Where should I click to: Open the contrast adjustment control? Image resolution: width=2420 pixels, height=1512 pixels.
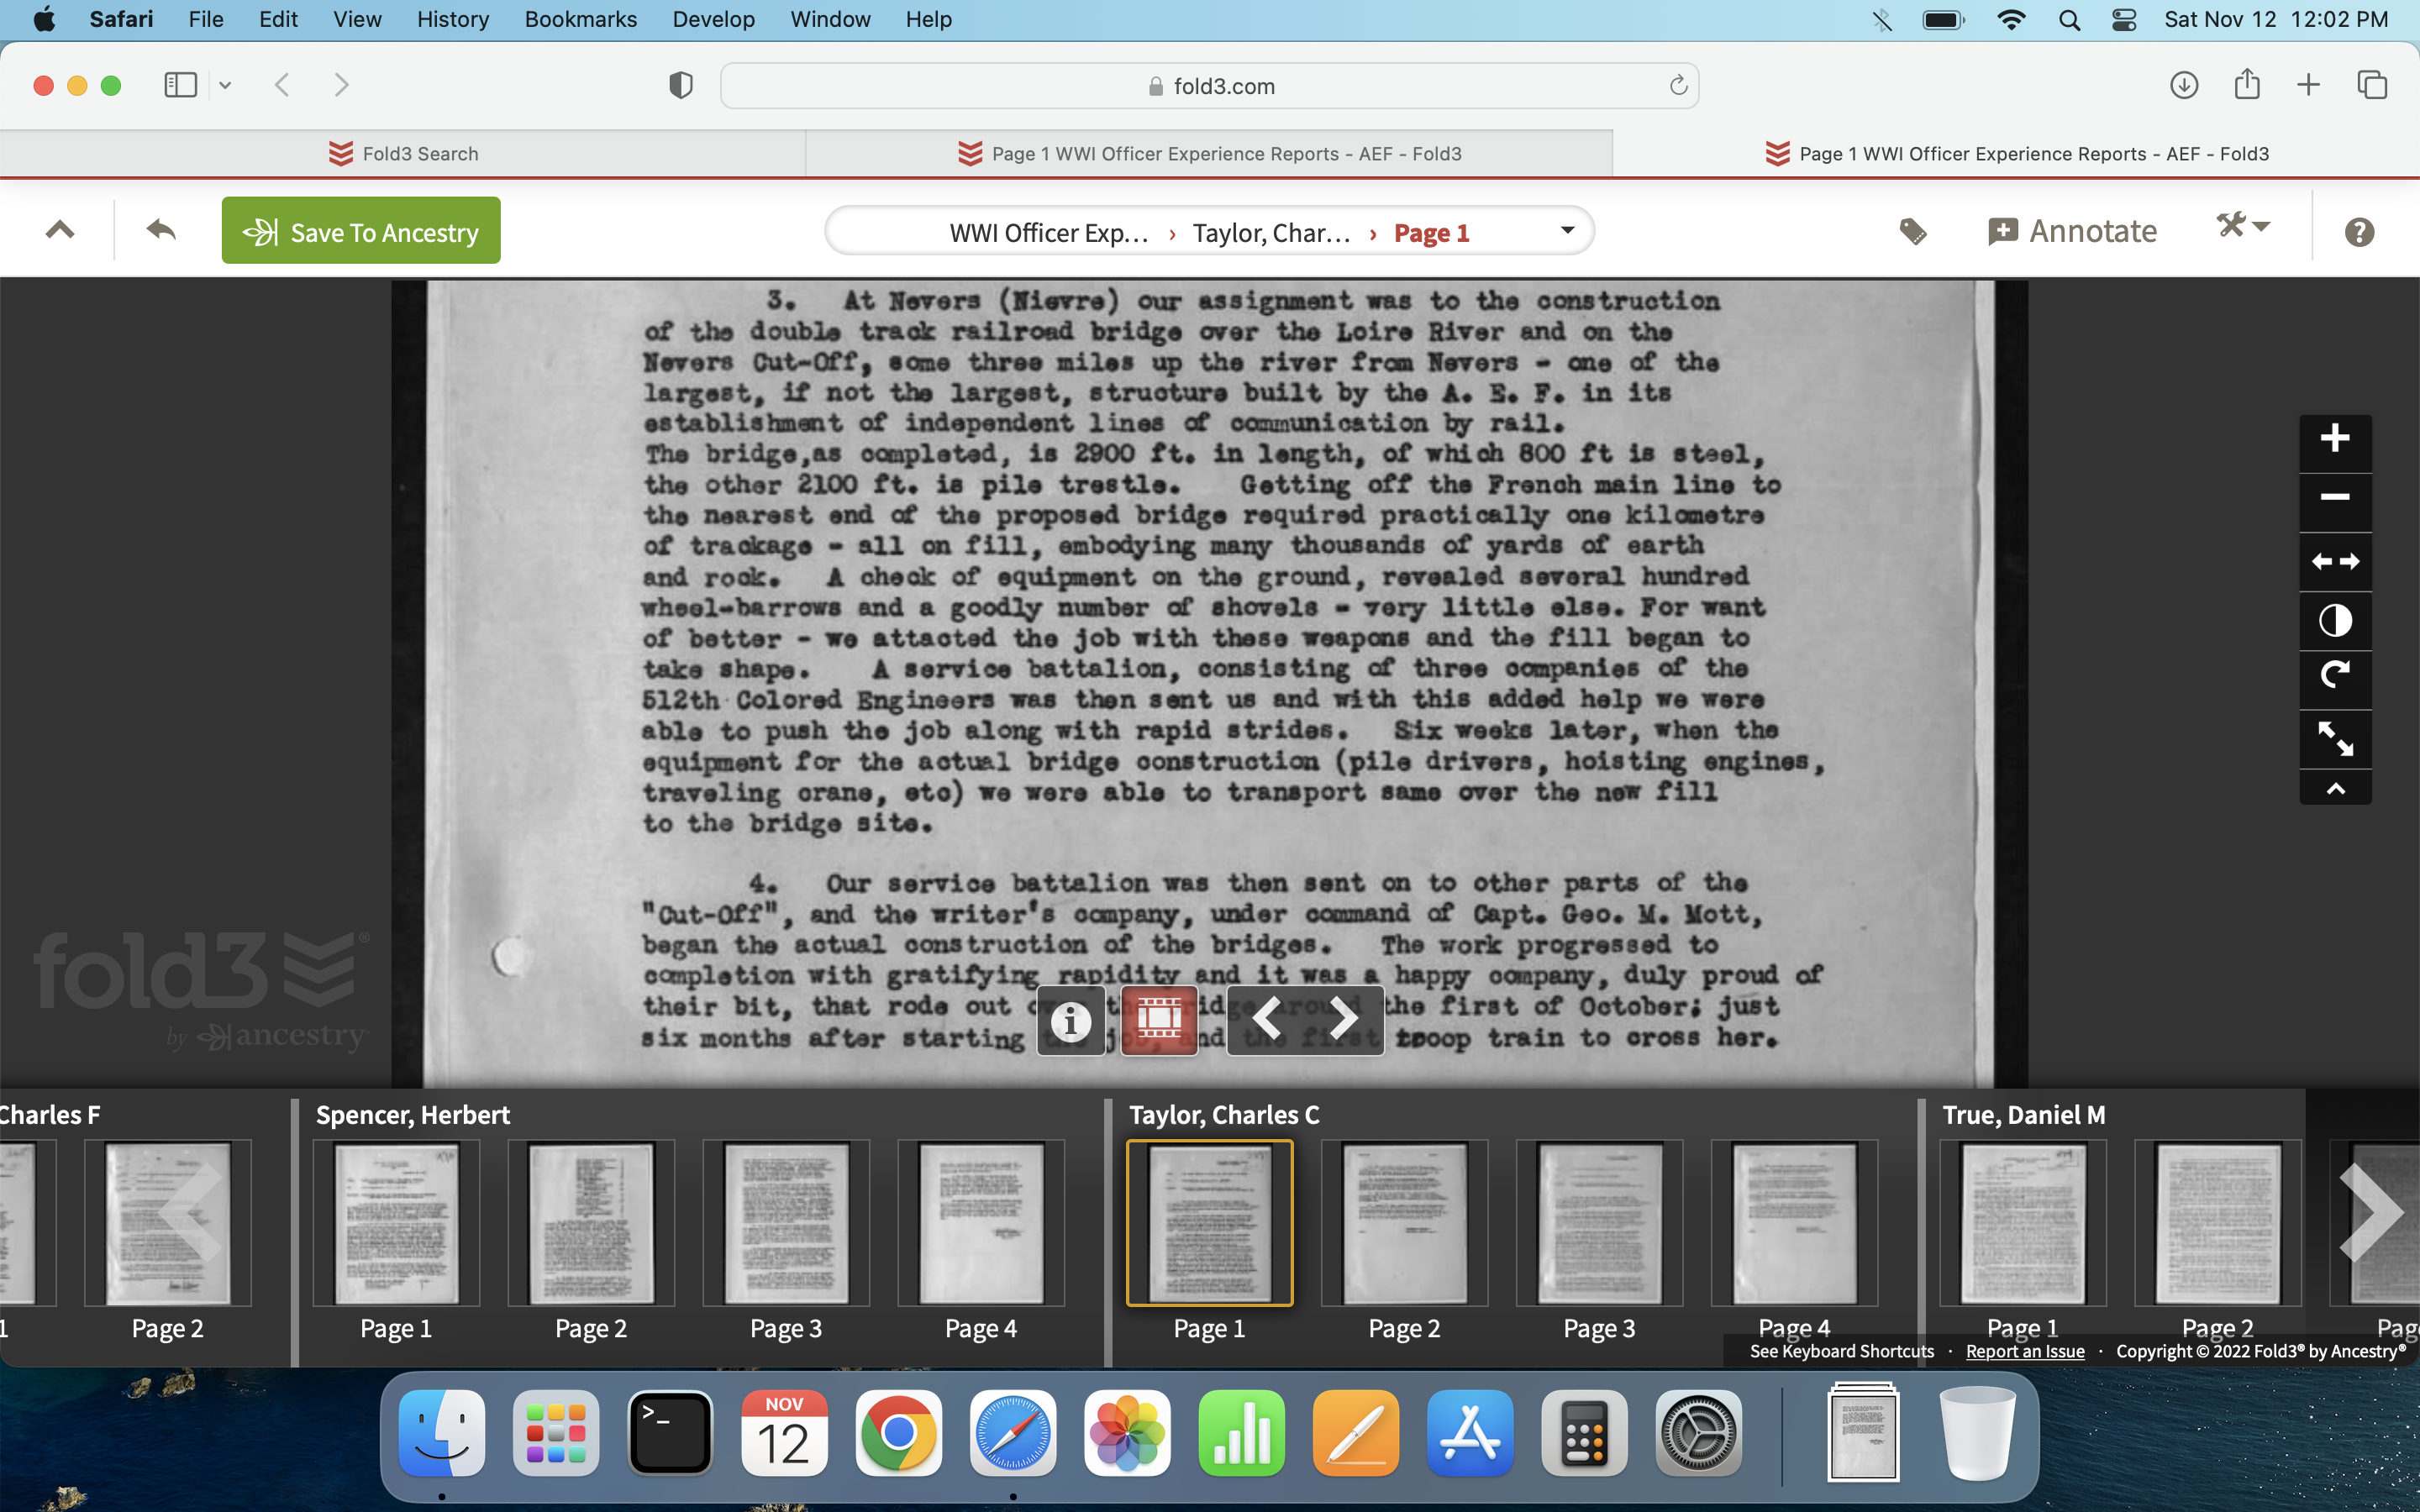(x=2334, y=621)
